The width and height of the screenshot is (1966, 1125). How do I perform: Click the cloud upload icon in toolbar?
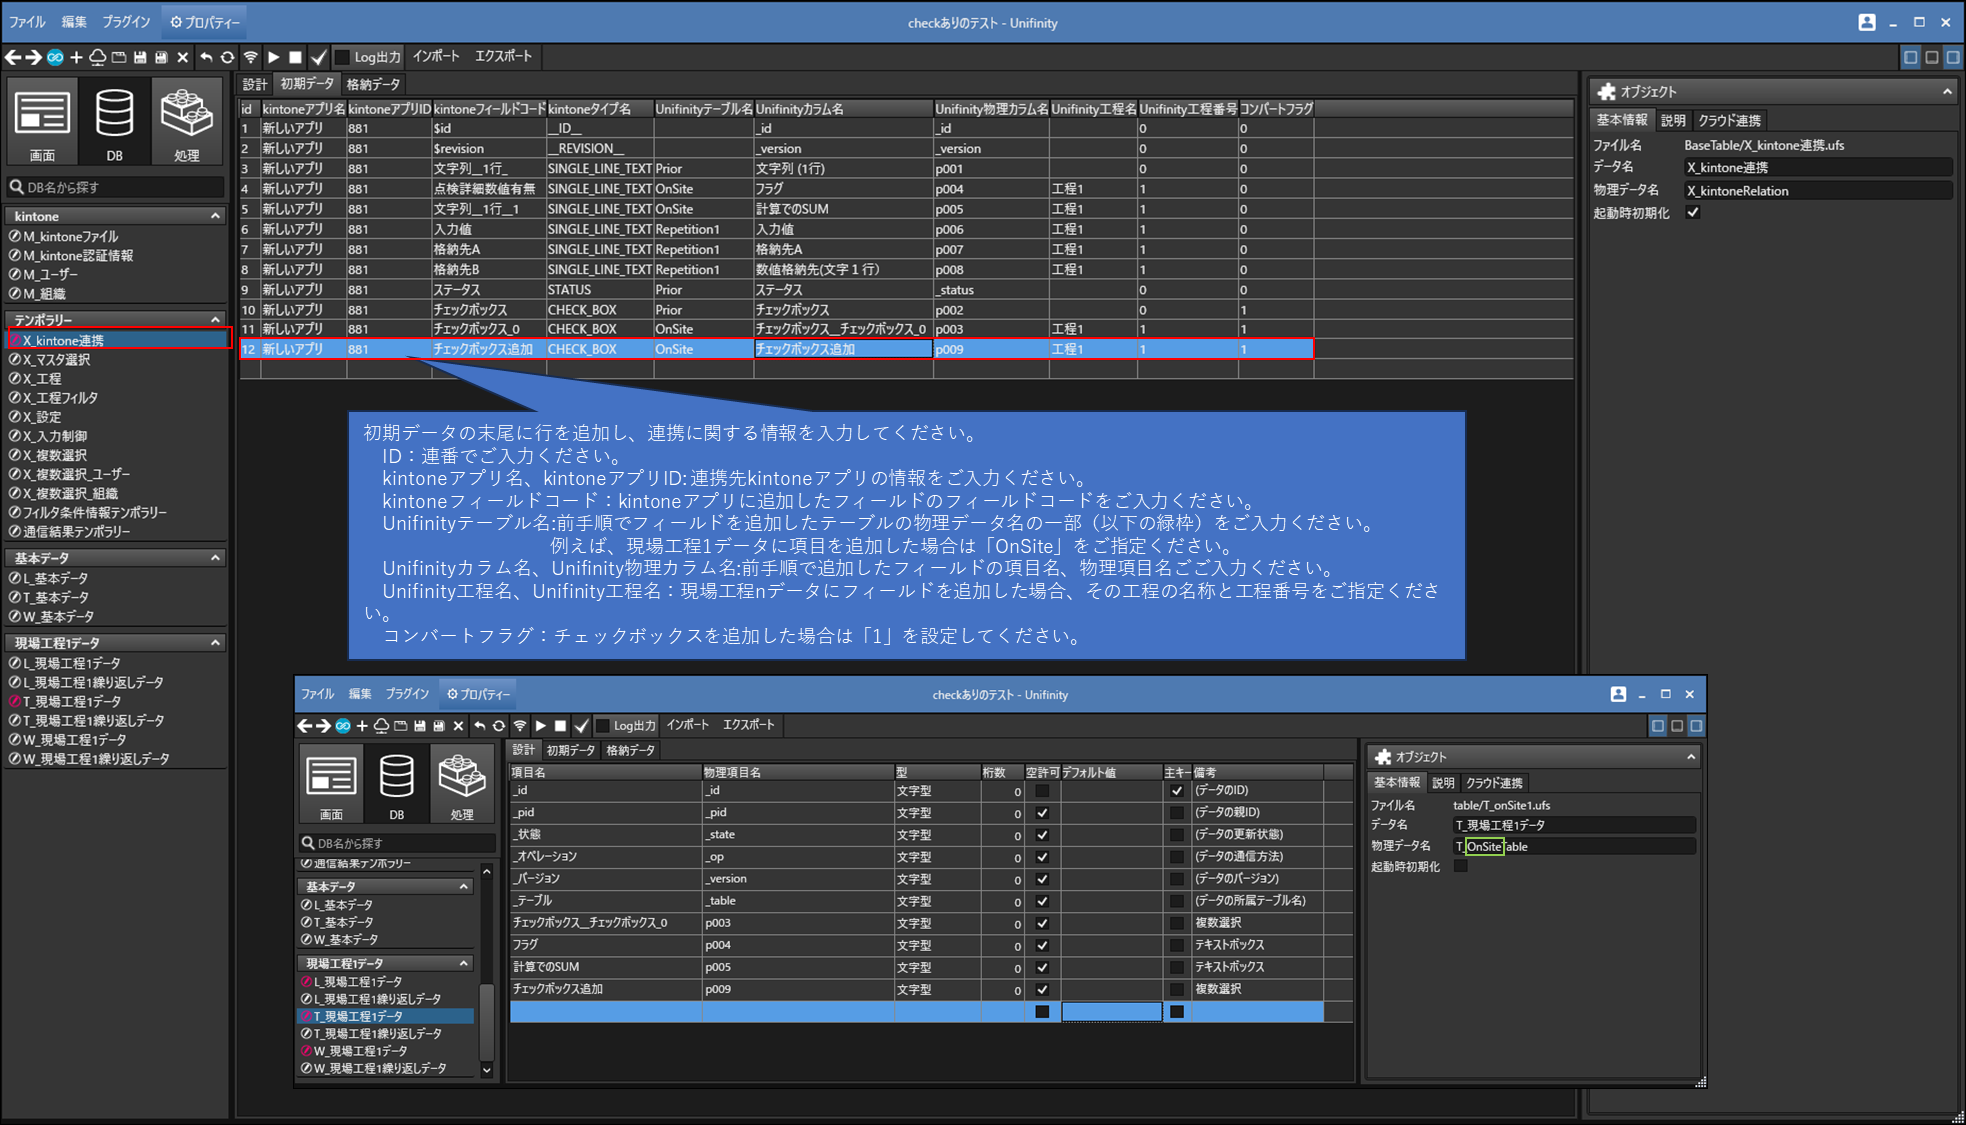click(97, 57)
